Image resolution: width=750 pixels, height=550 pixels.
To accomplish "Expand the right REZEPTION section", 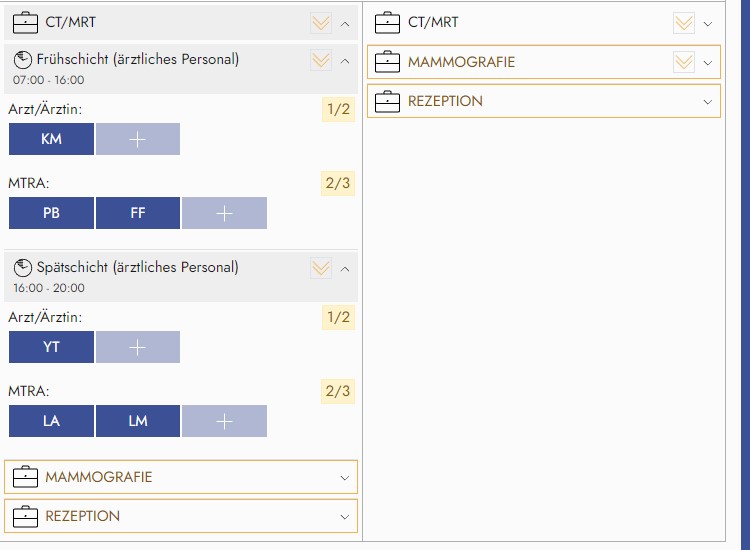I will [x=708, y=101].
